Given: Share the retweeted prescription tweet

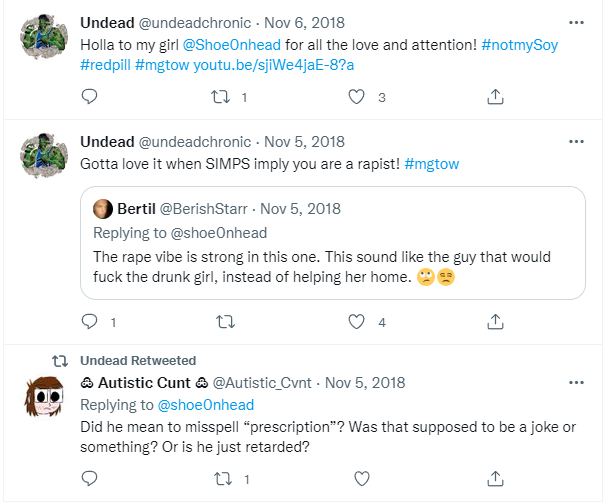Looking at the screenshot, I should pos(495,480).
